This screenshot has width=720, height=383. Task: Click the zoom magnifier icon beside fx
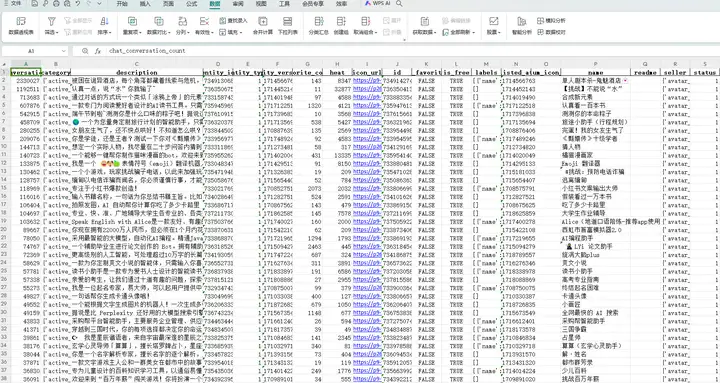(85, 51)
